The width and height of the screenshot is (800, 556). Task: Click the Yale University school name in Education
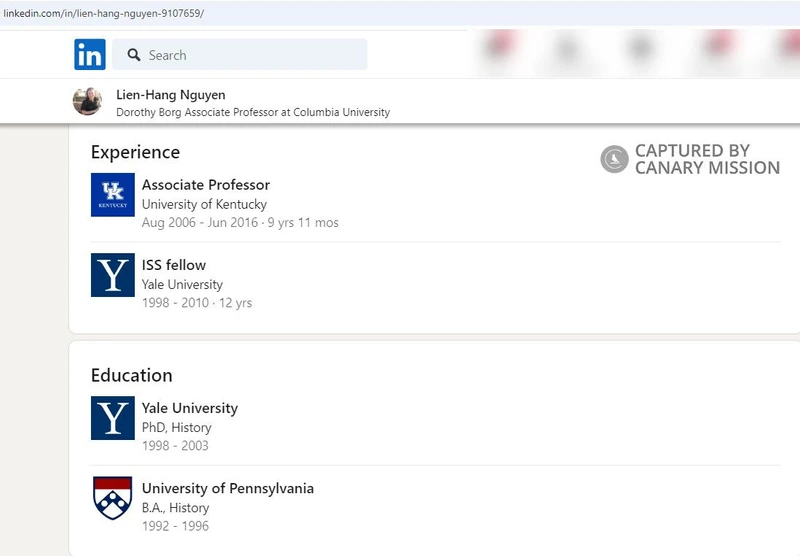[190, 408]
